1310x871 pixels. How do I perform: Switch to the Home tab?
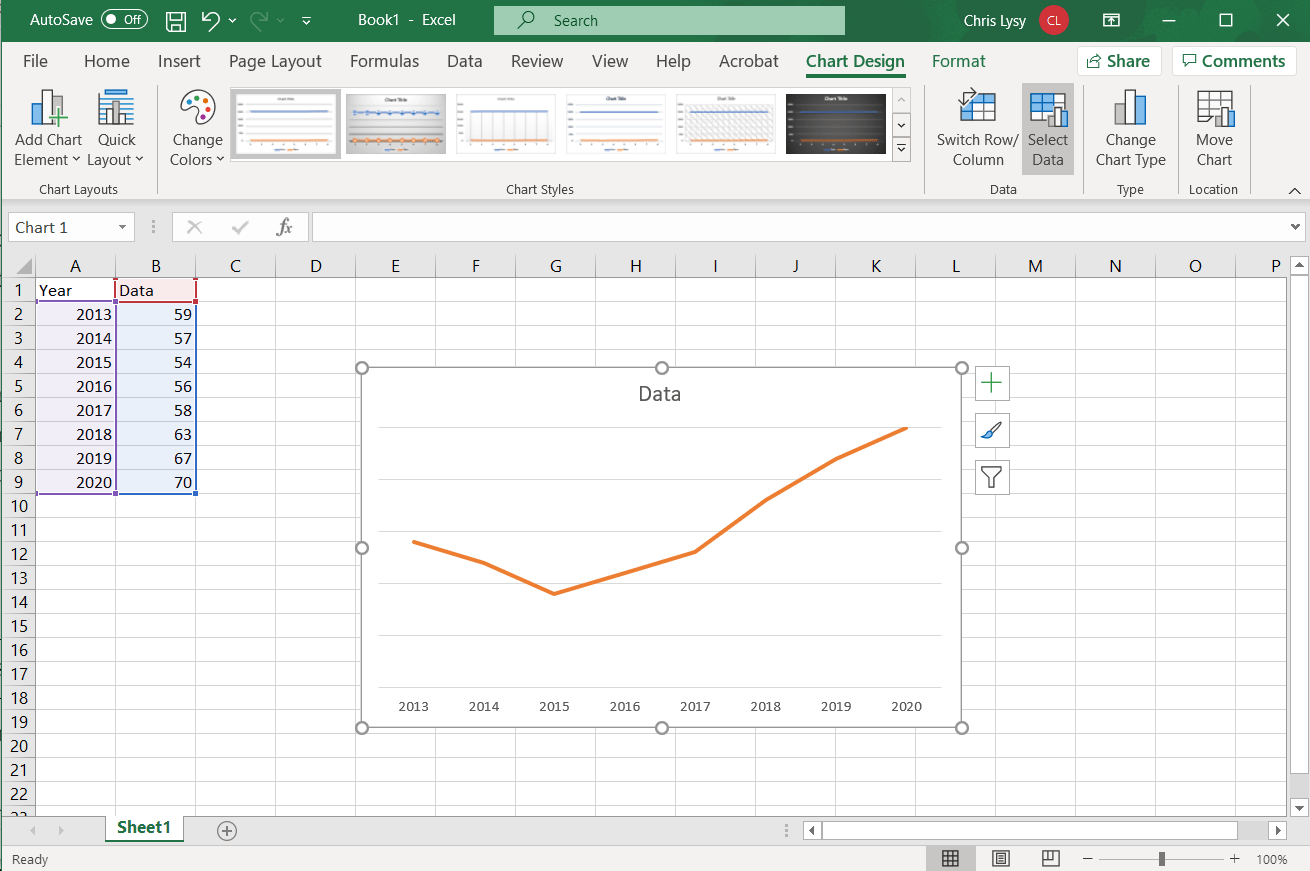click(107, 61)
